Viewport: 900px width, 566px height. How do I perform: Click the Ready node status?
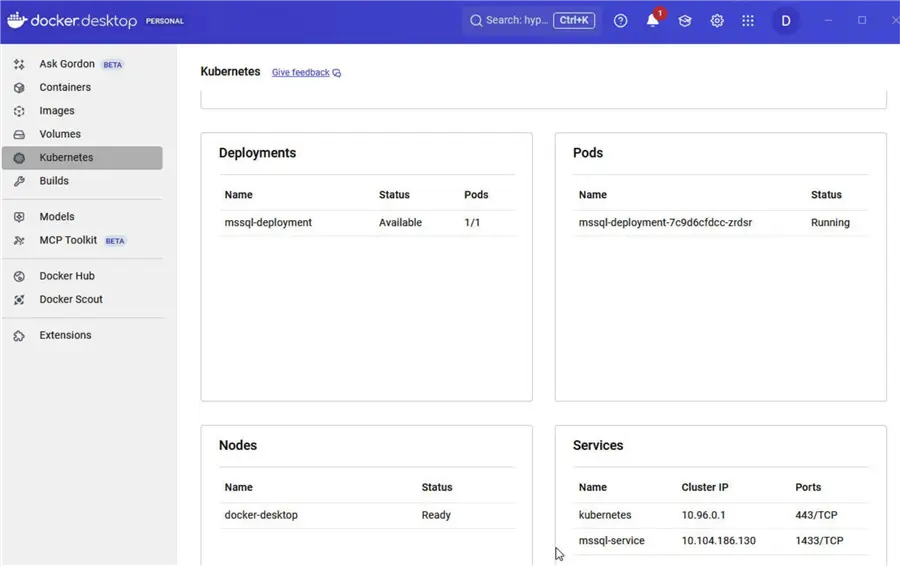pyautogui.click(x=436, y=515)
